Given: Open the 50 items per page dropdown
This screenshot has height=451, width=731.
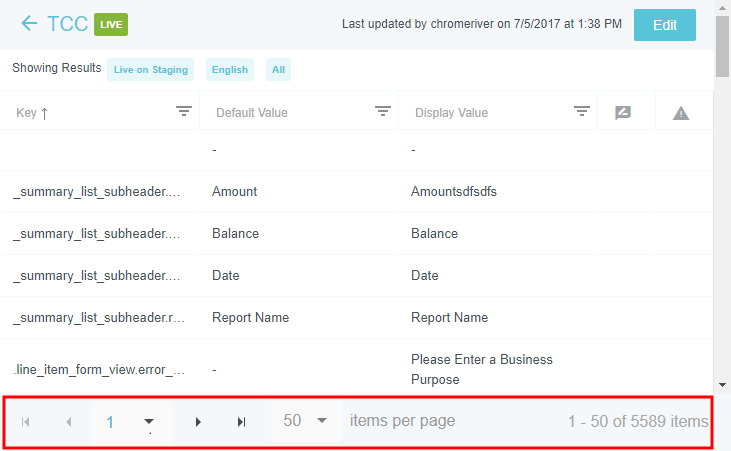Looking at the screenshot, I should coord(321,421).
